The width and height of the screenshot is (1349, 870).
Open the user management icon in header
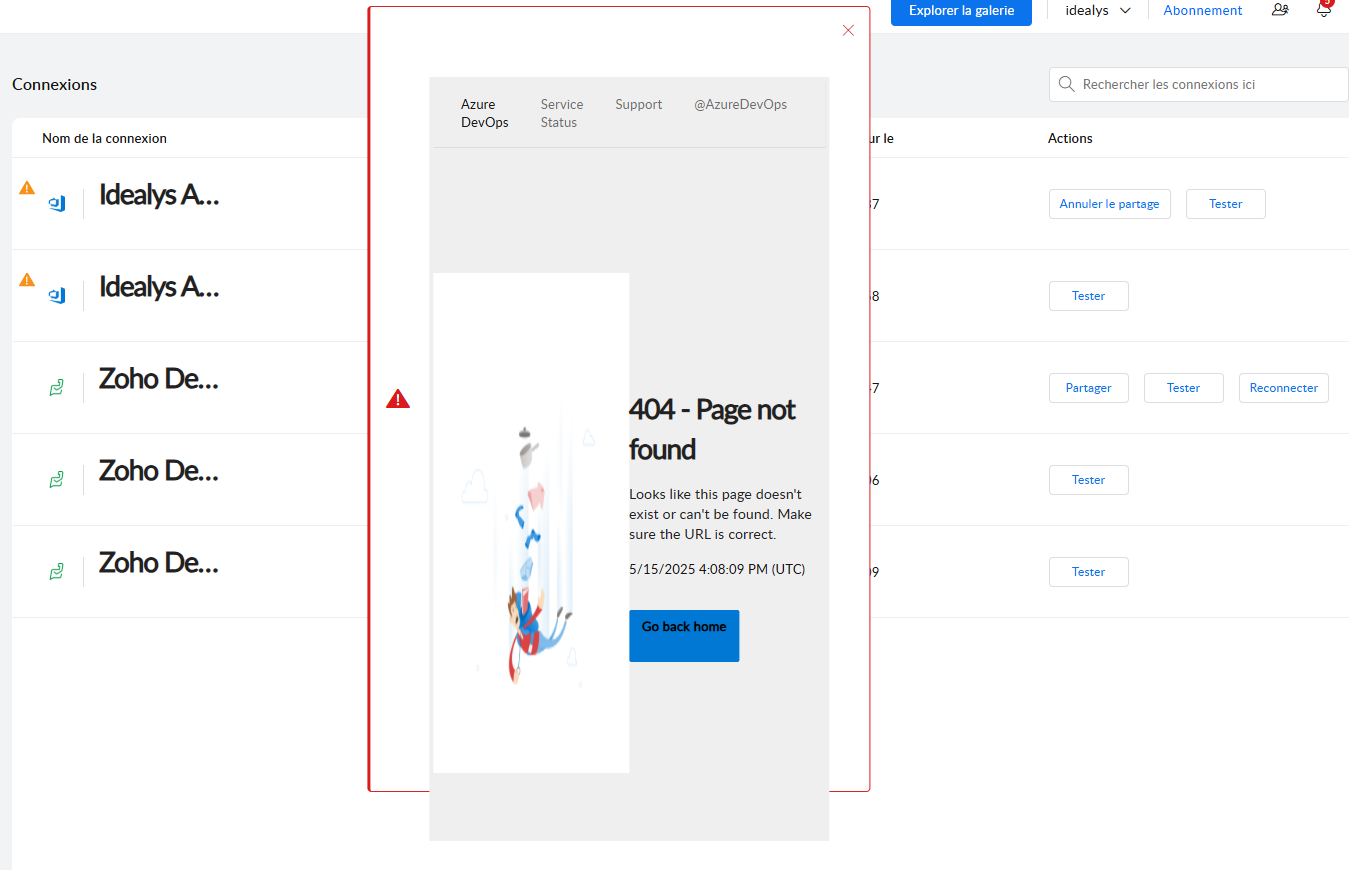coord(1280,10)
